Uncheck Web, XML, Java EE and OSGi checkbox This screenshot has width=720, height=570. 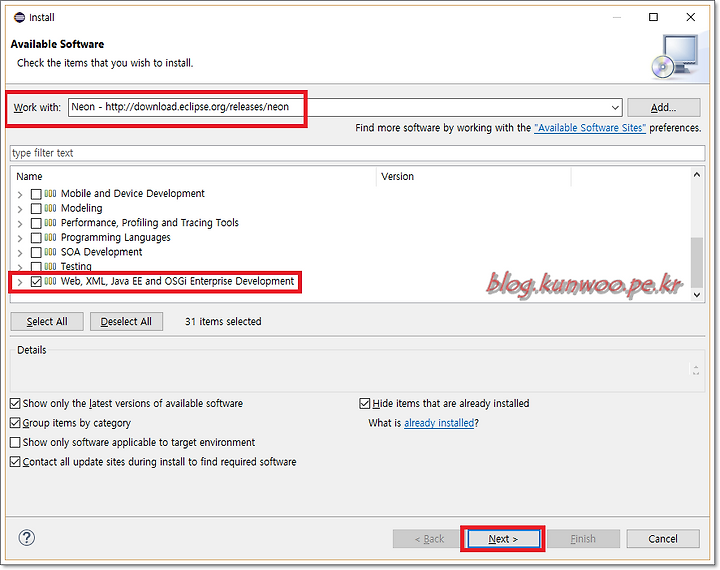tap(36, 281)
